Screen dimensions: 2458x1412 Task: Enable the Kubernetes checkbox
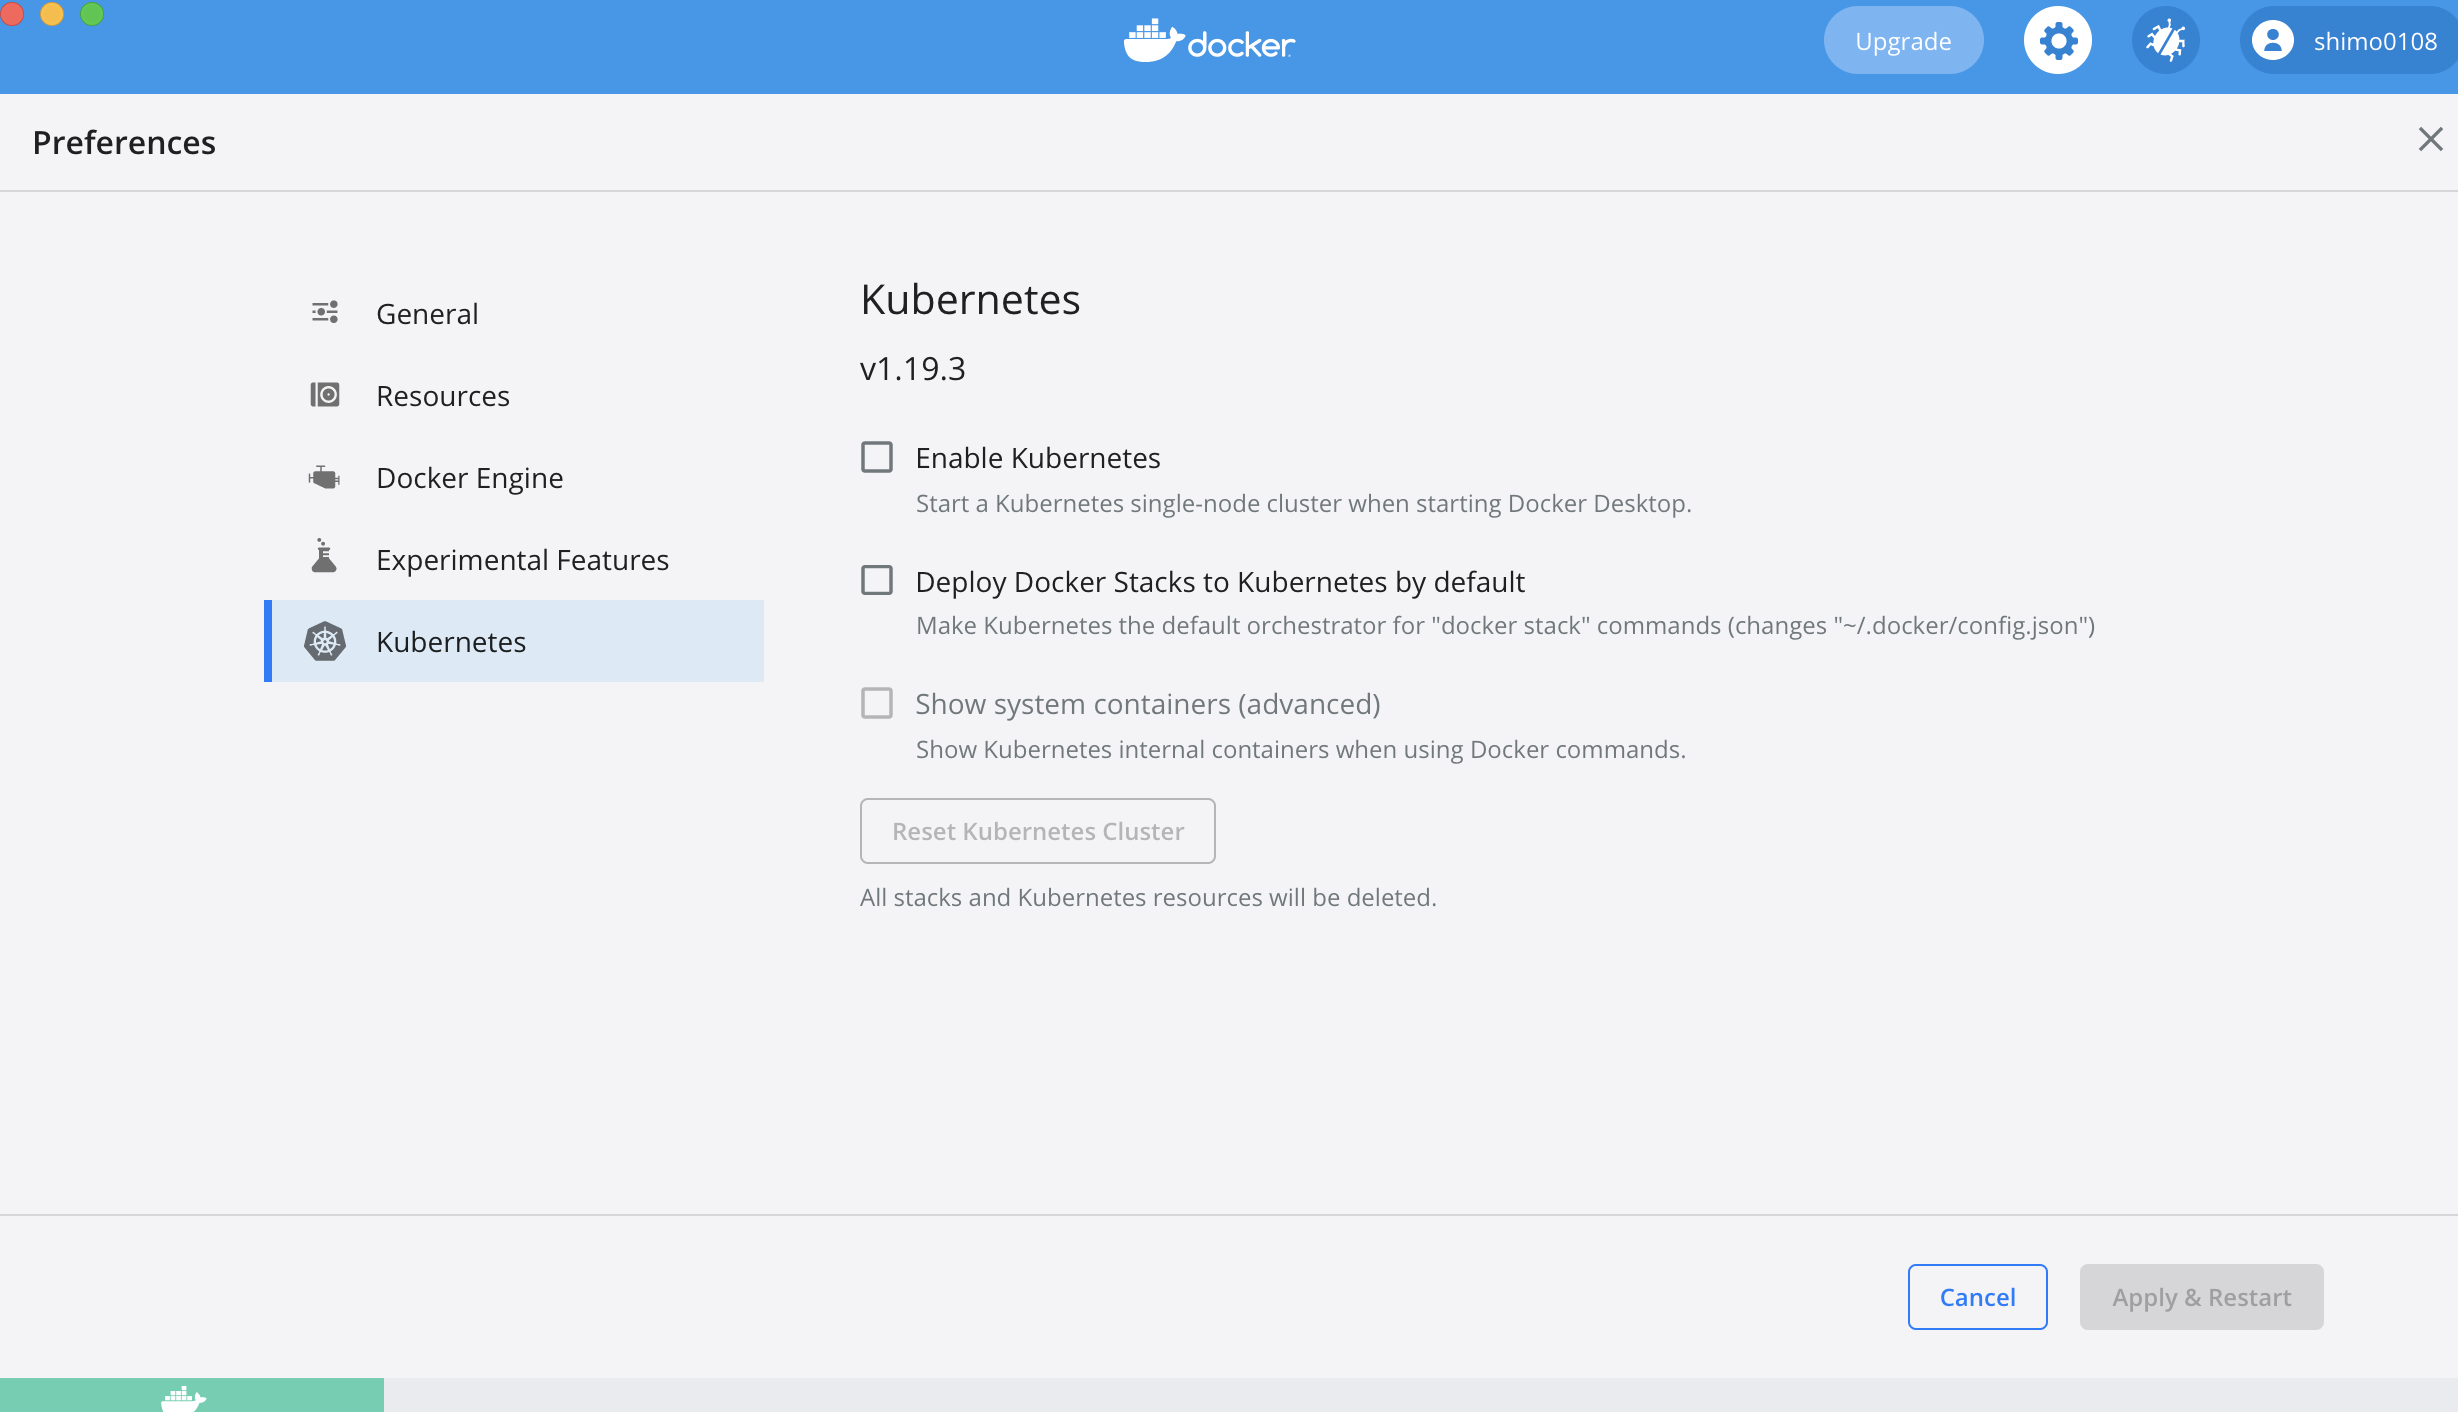pos(877,457)
